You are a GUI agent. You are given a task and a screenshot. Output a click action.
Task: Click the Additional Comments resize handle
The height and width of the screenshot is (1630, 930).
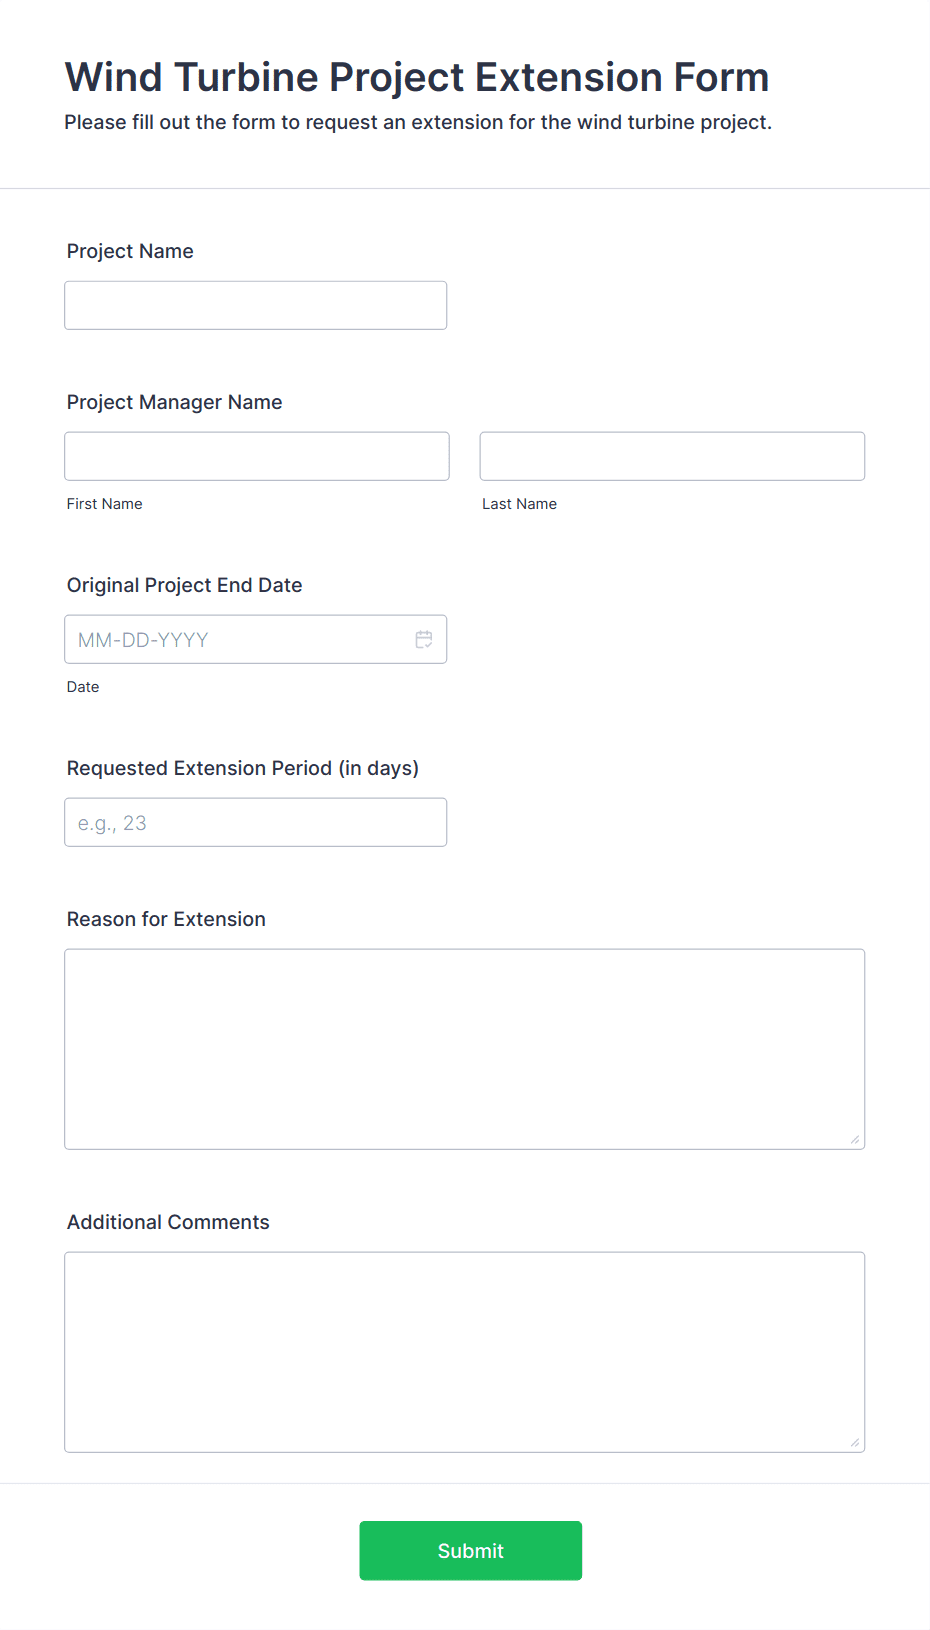tap(855, 1442)
